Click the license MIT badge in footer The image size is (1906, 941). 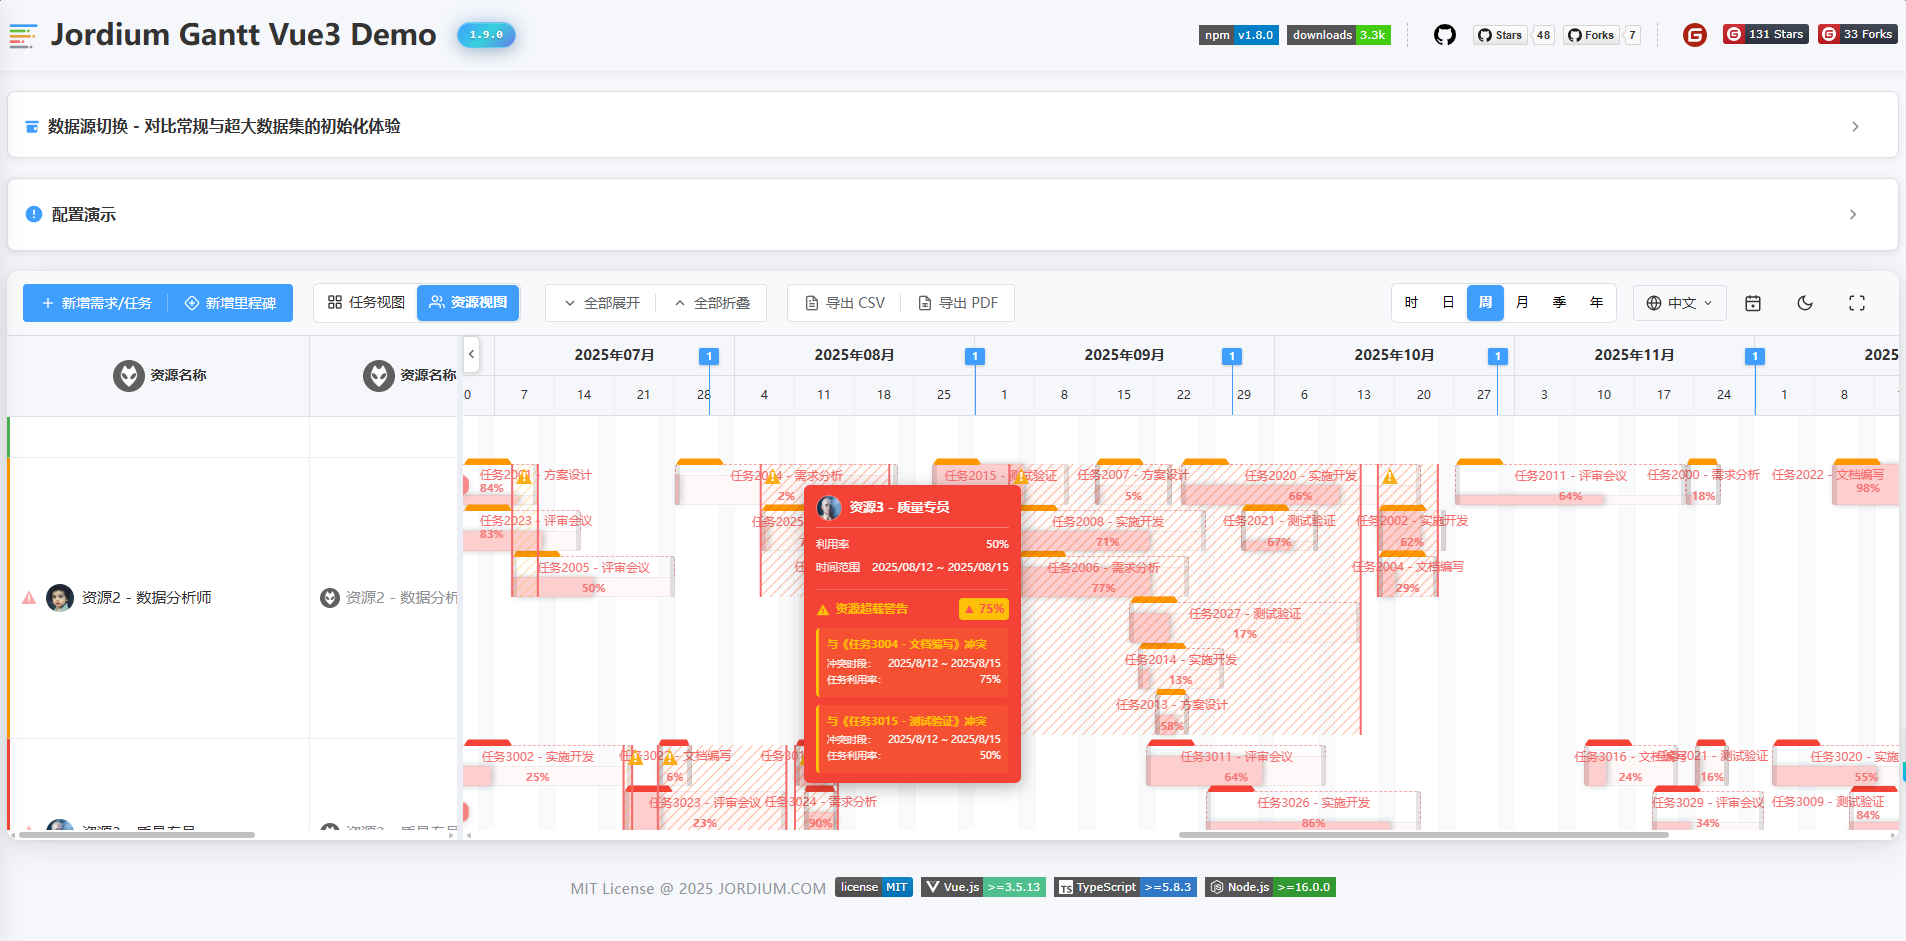[x=874, y=887]
